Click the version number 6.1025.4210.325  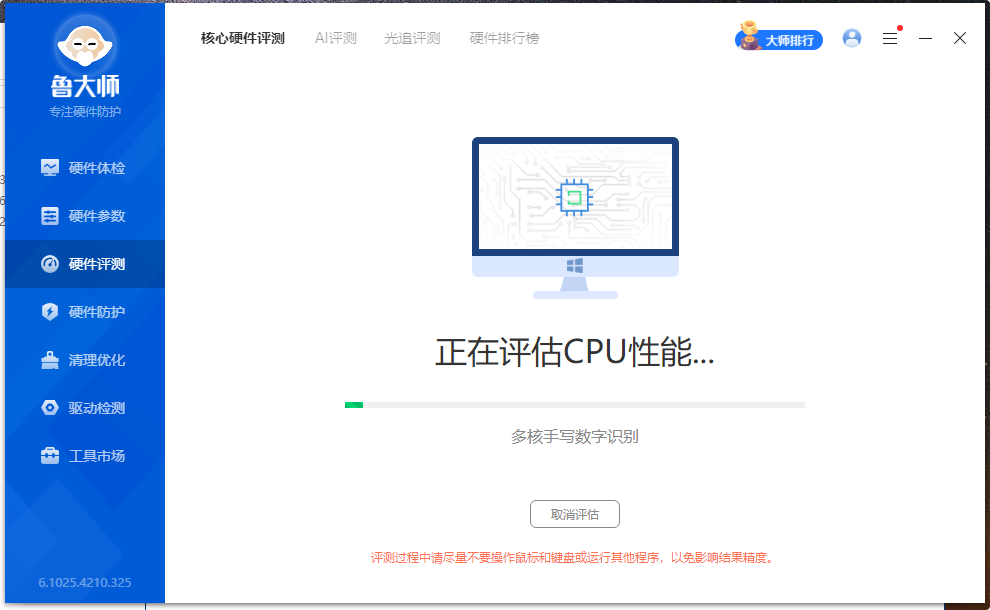[85, 582]
